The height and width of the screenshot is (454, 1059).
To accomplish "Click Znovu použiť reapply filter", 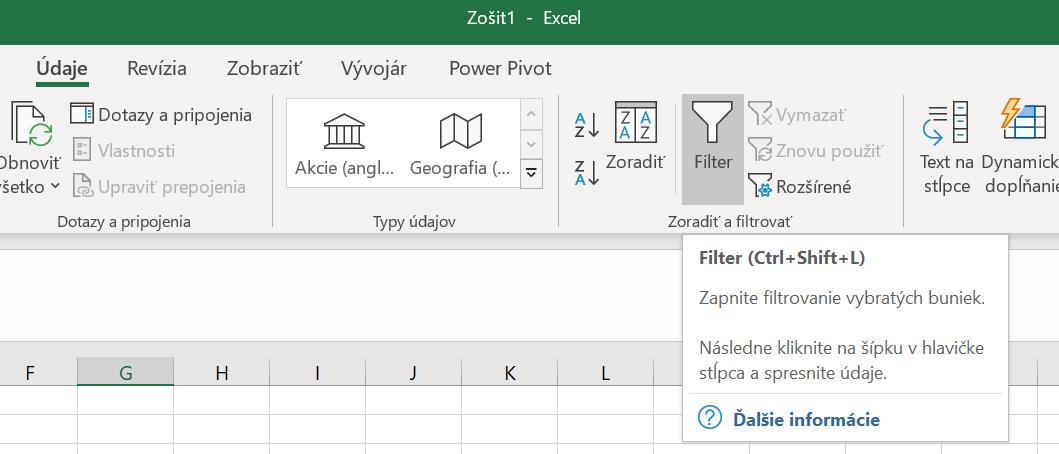I will [x=815, y=150].
